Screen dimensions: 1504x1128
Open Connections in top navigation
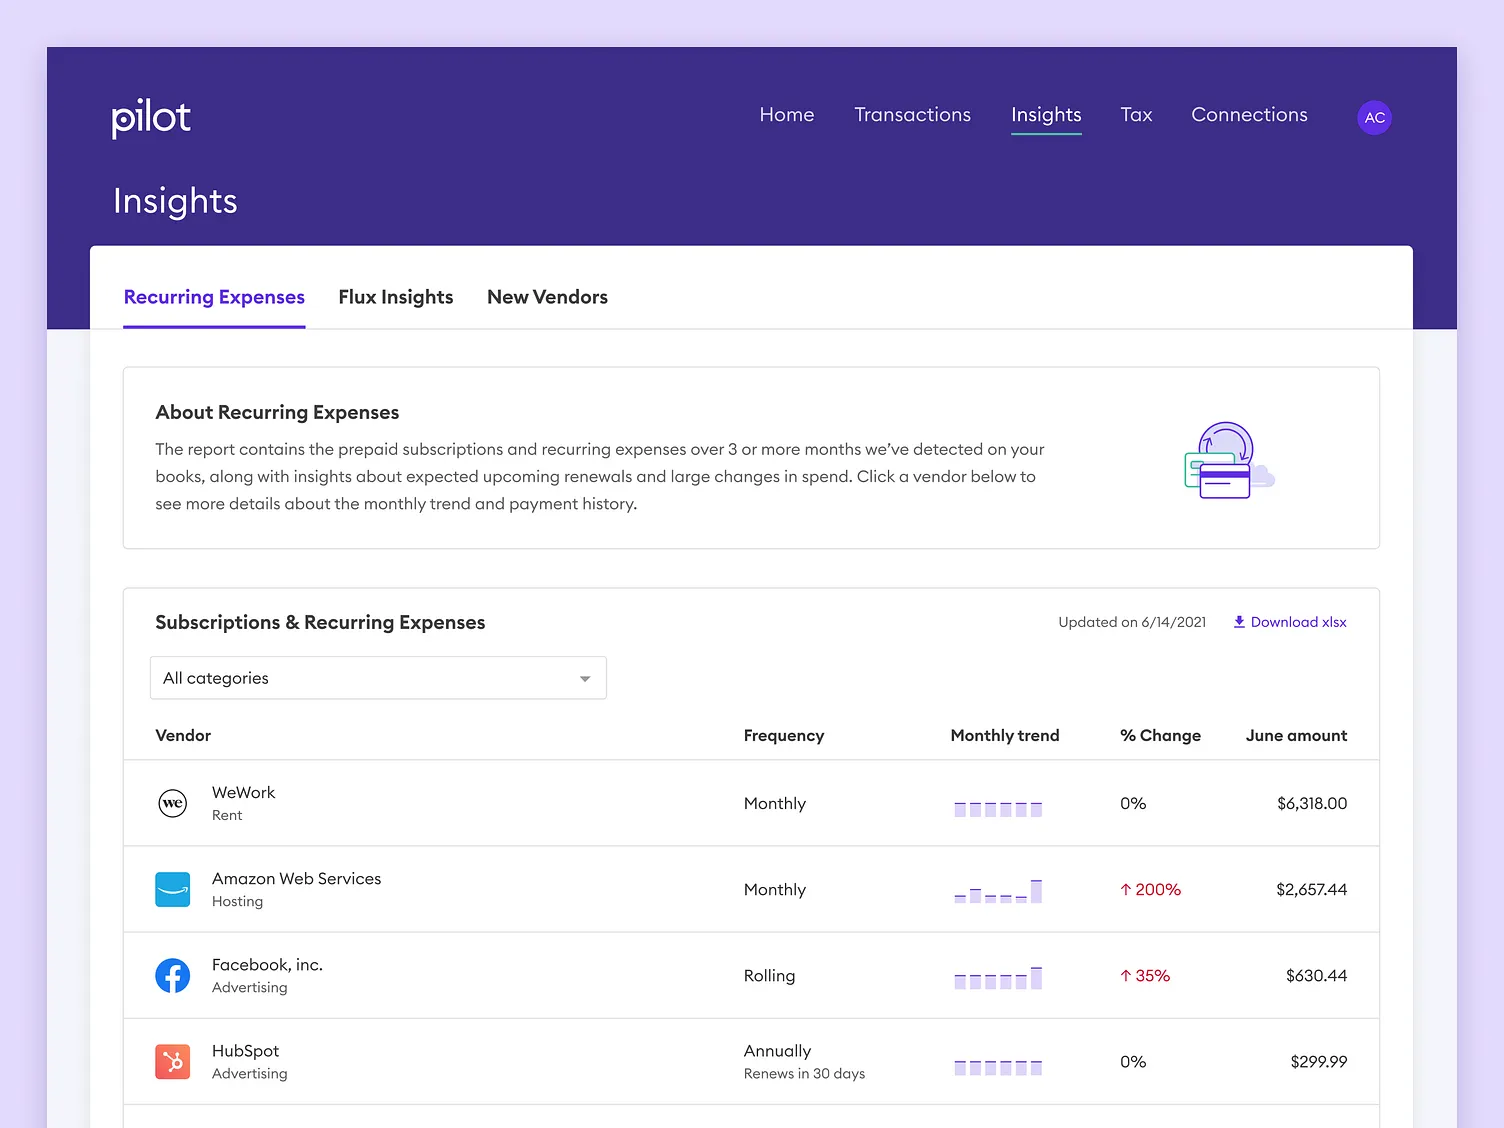pos(1249,115)
